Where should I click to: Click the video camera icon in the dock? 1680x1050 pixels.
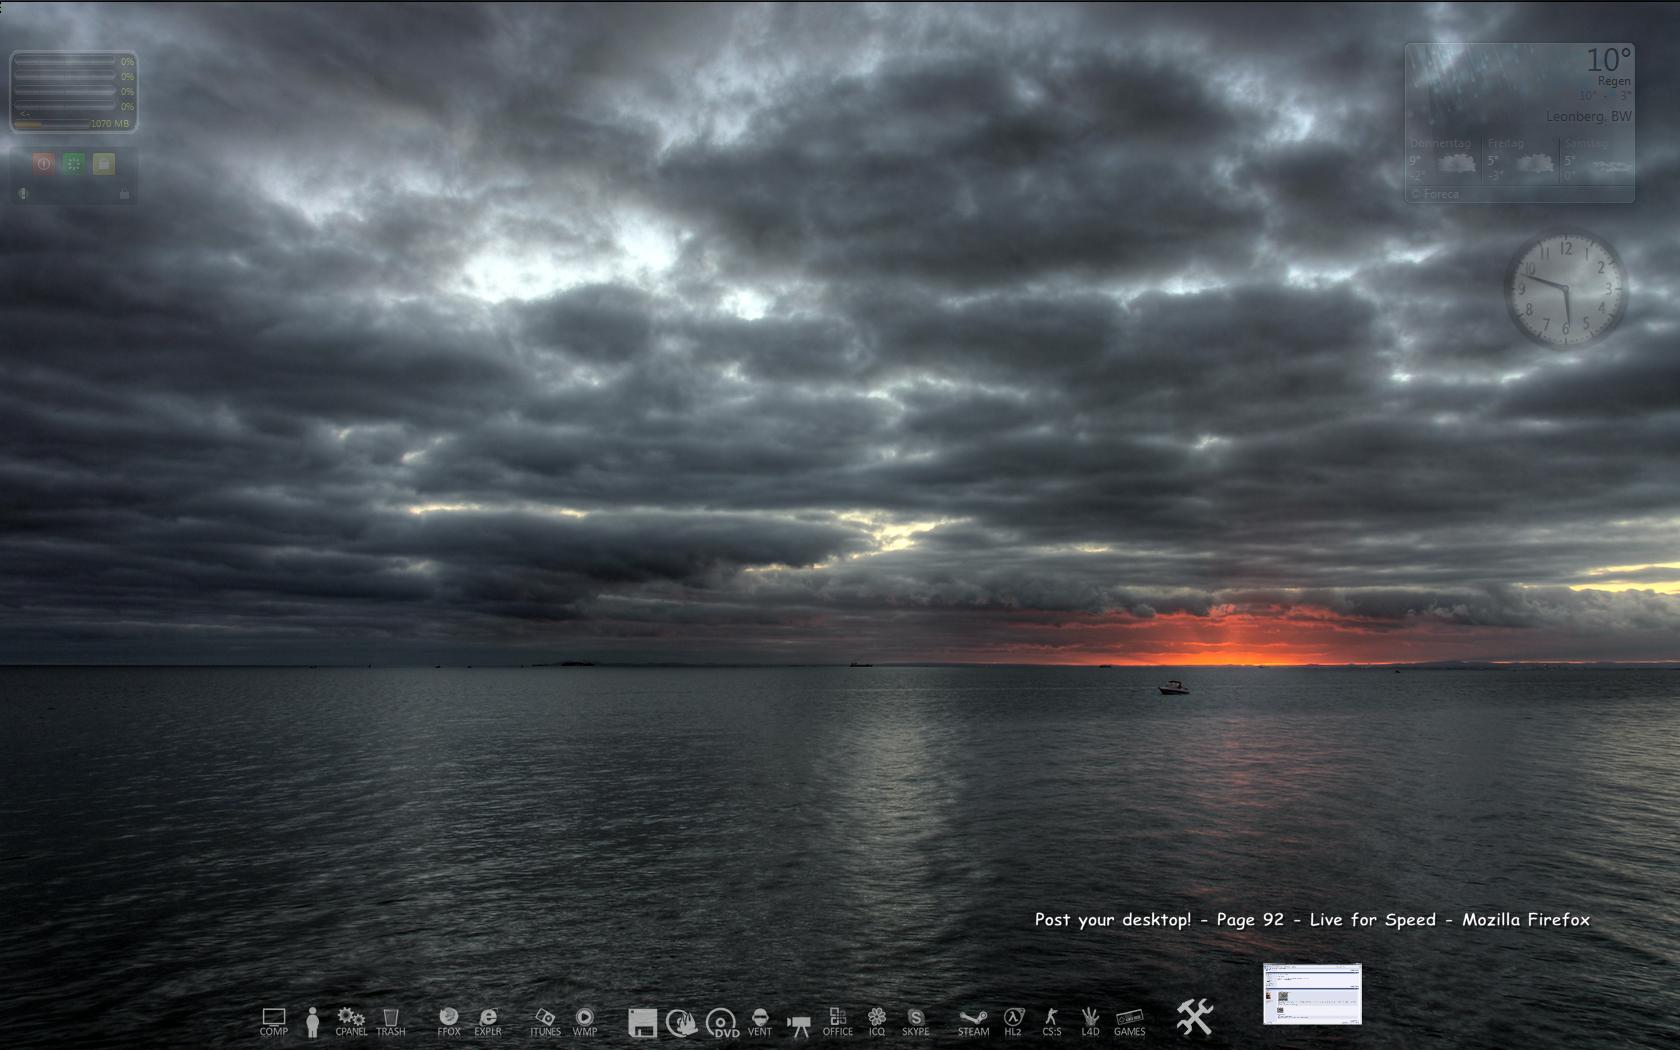798,1025
